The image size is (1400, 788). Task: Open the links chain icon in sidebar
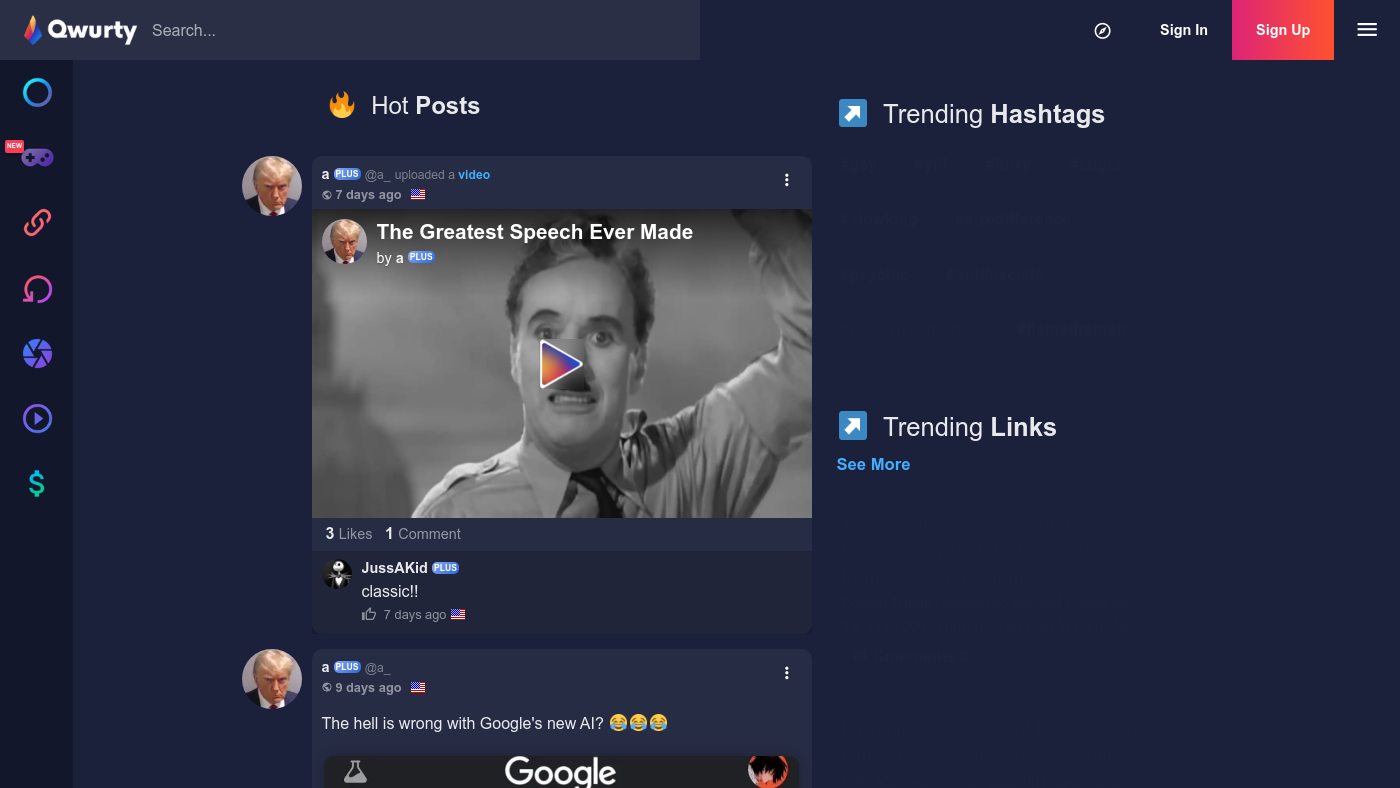click(x=37, y=223)
